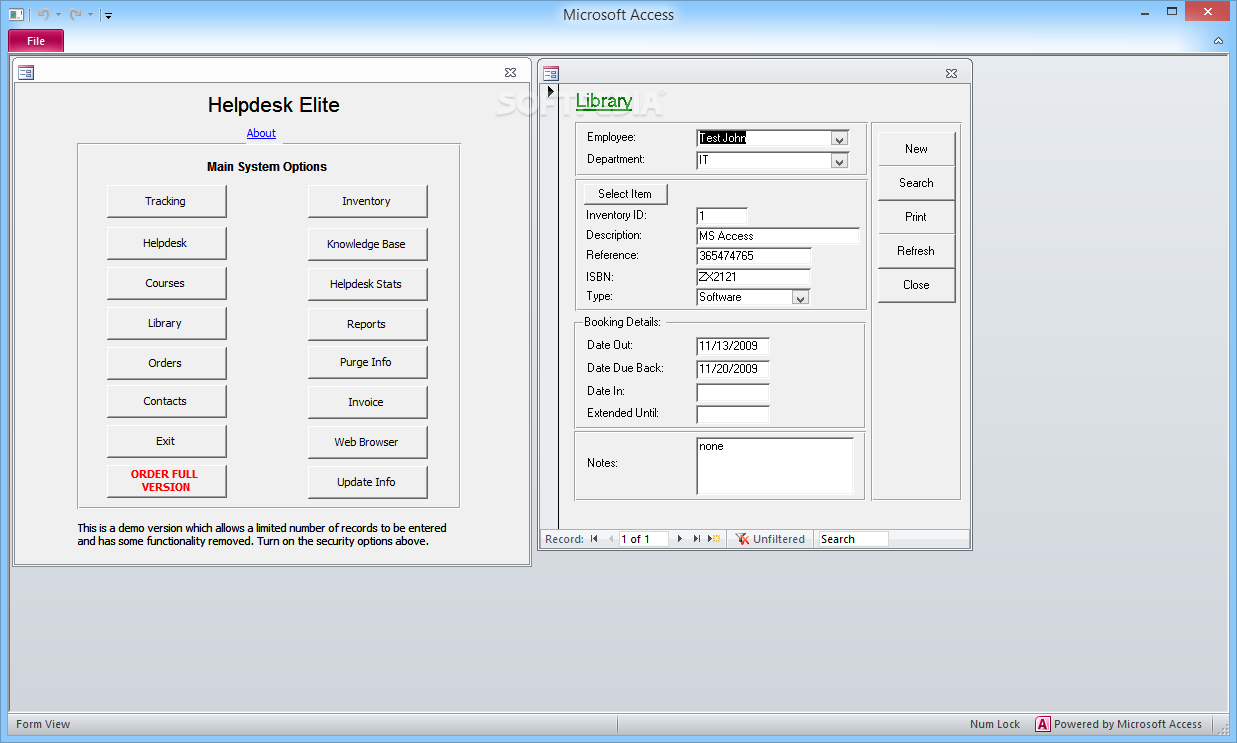1237x743 pixels.
Task: Open the Invoice module
Action: (x=367, y=402)
